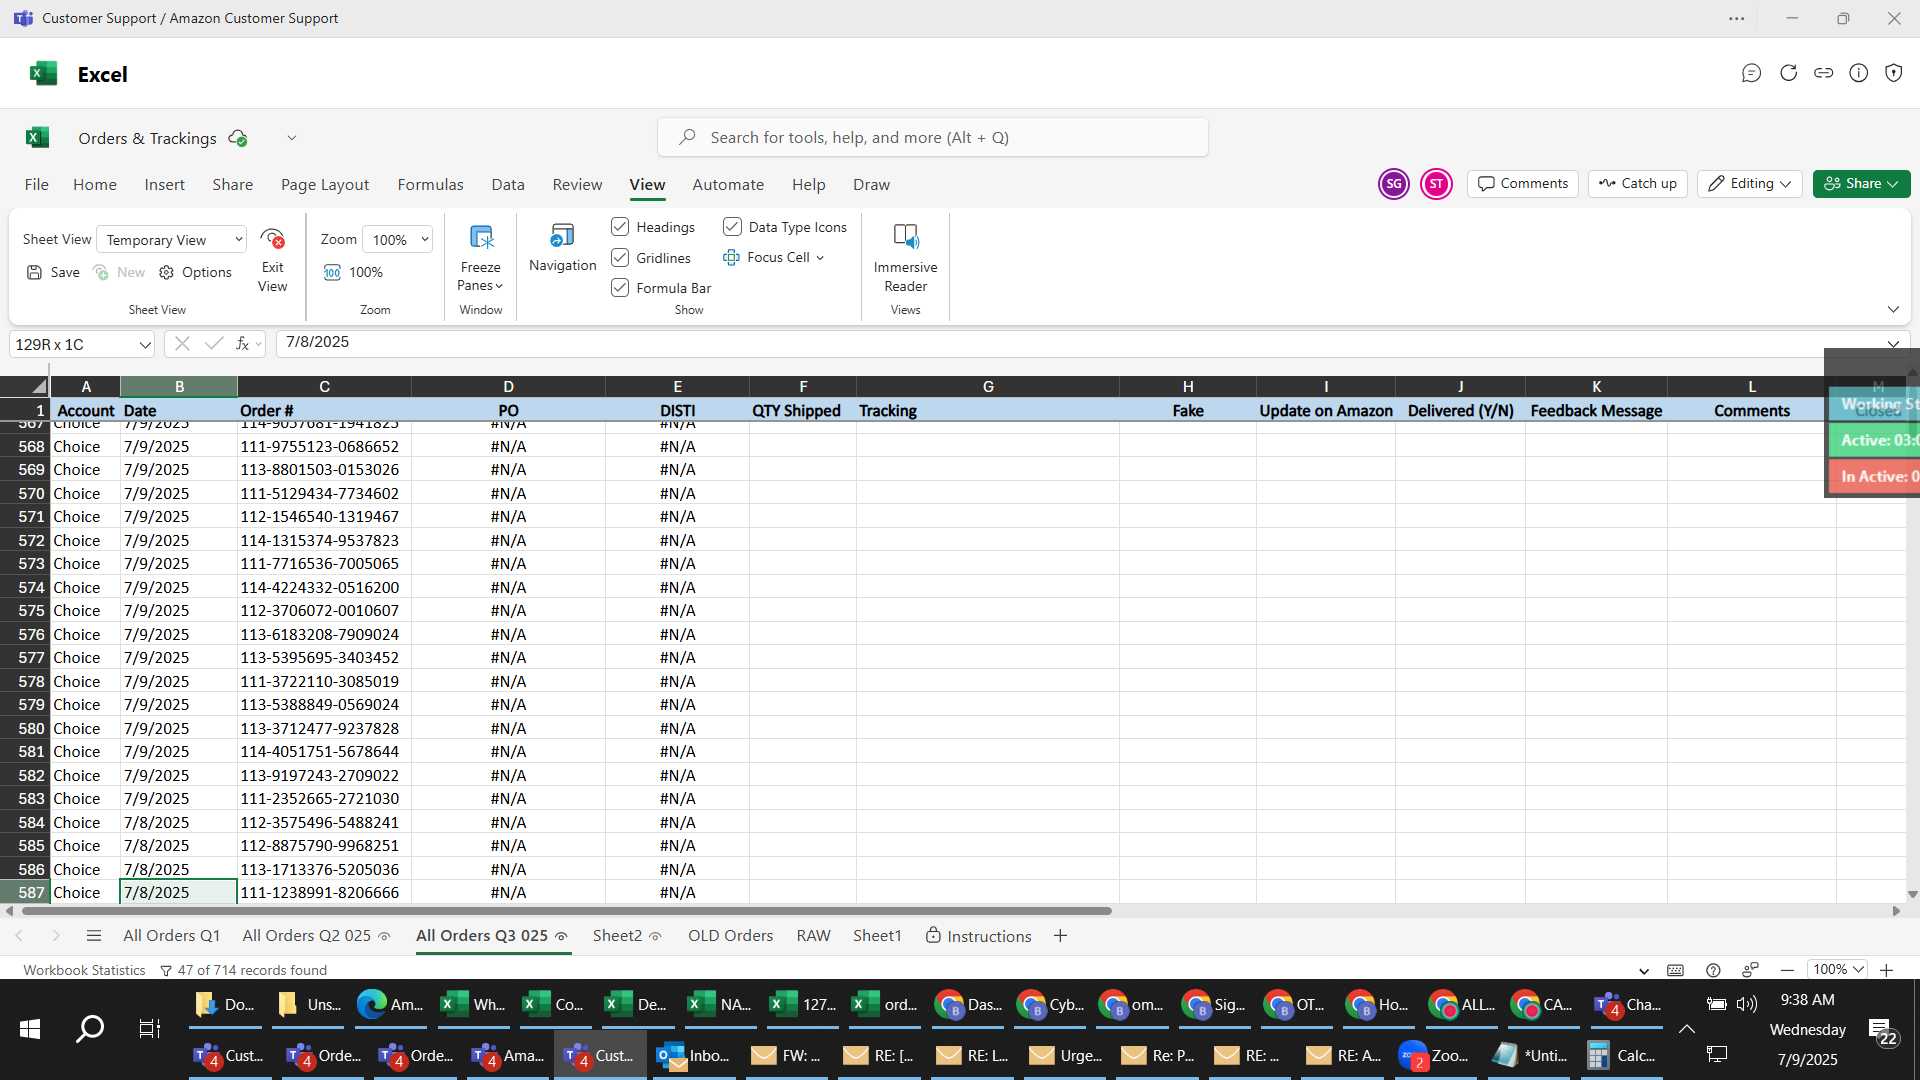The image size is (1920, 1080).
Task: Expand the file name dropdown chevron
Action: [292, 138]
